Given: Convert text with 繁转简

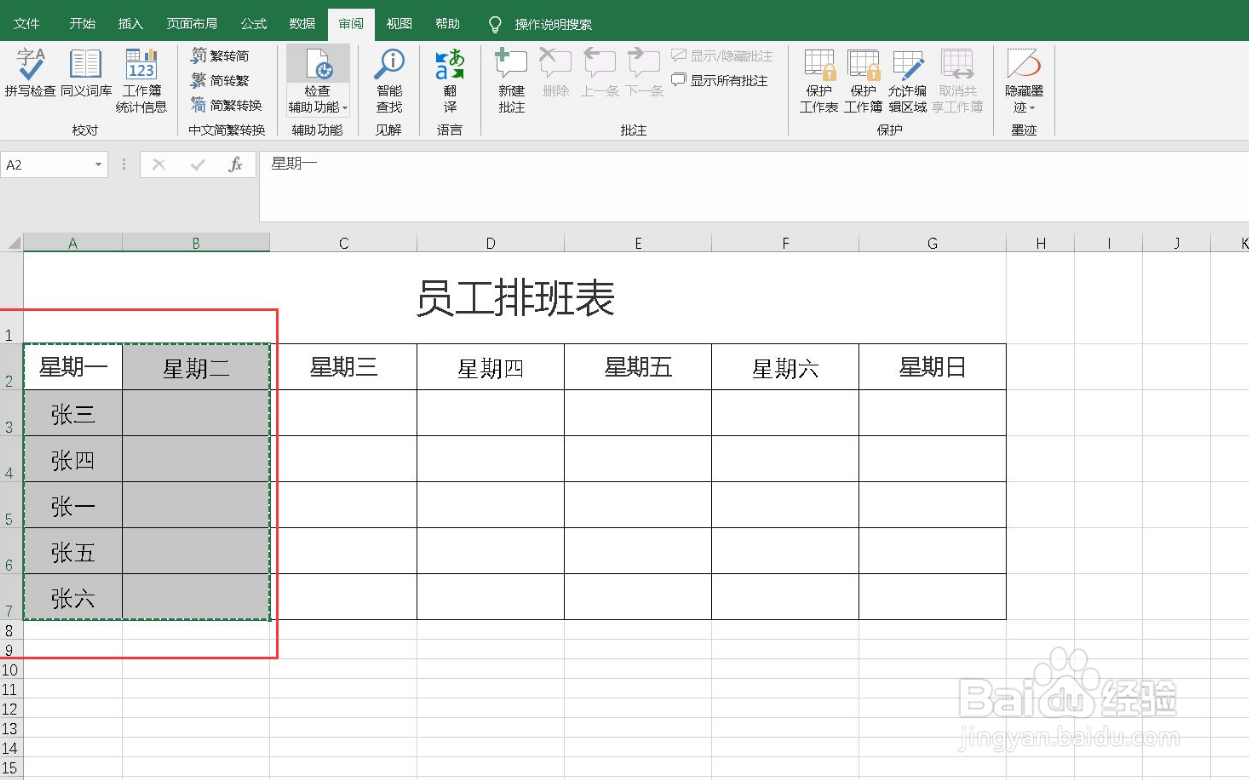Looking at the screenshot, I should [x=222, y=56].
